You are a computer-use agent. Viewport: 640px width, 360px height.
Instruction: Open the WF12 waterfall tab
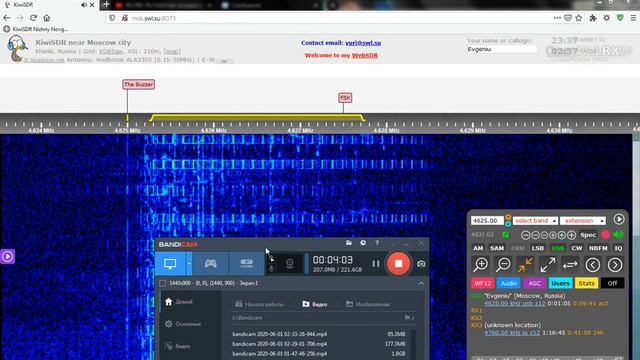(482, 283)
